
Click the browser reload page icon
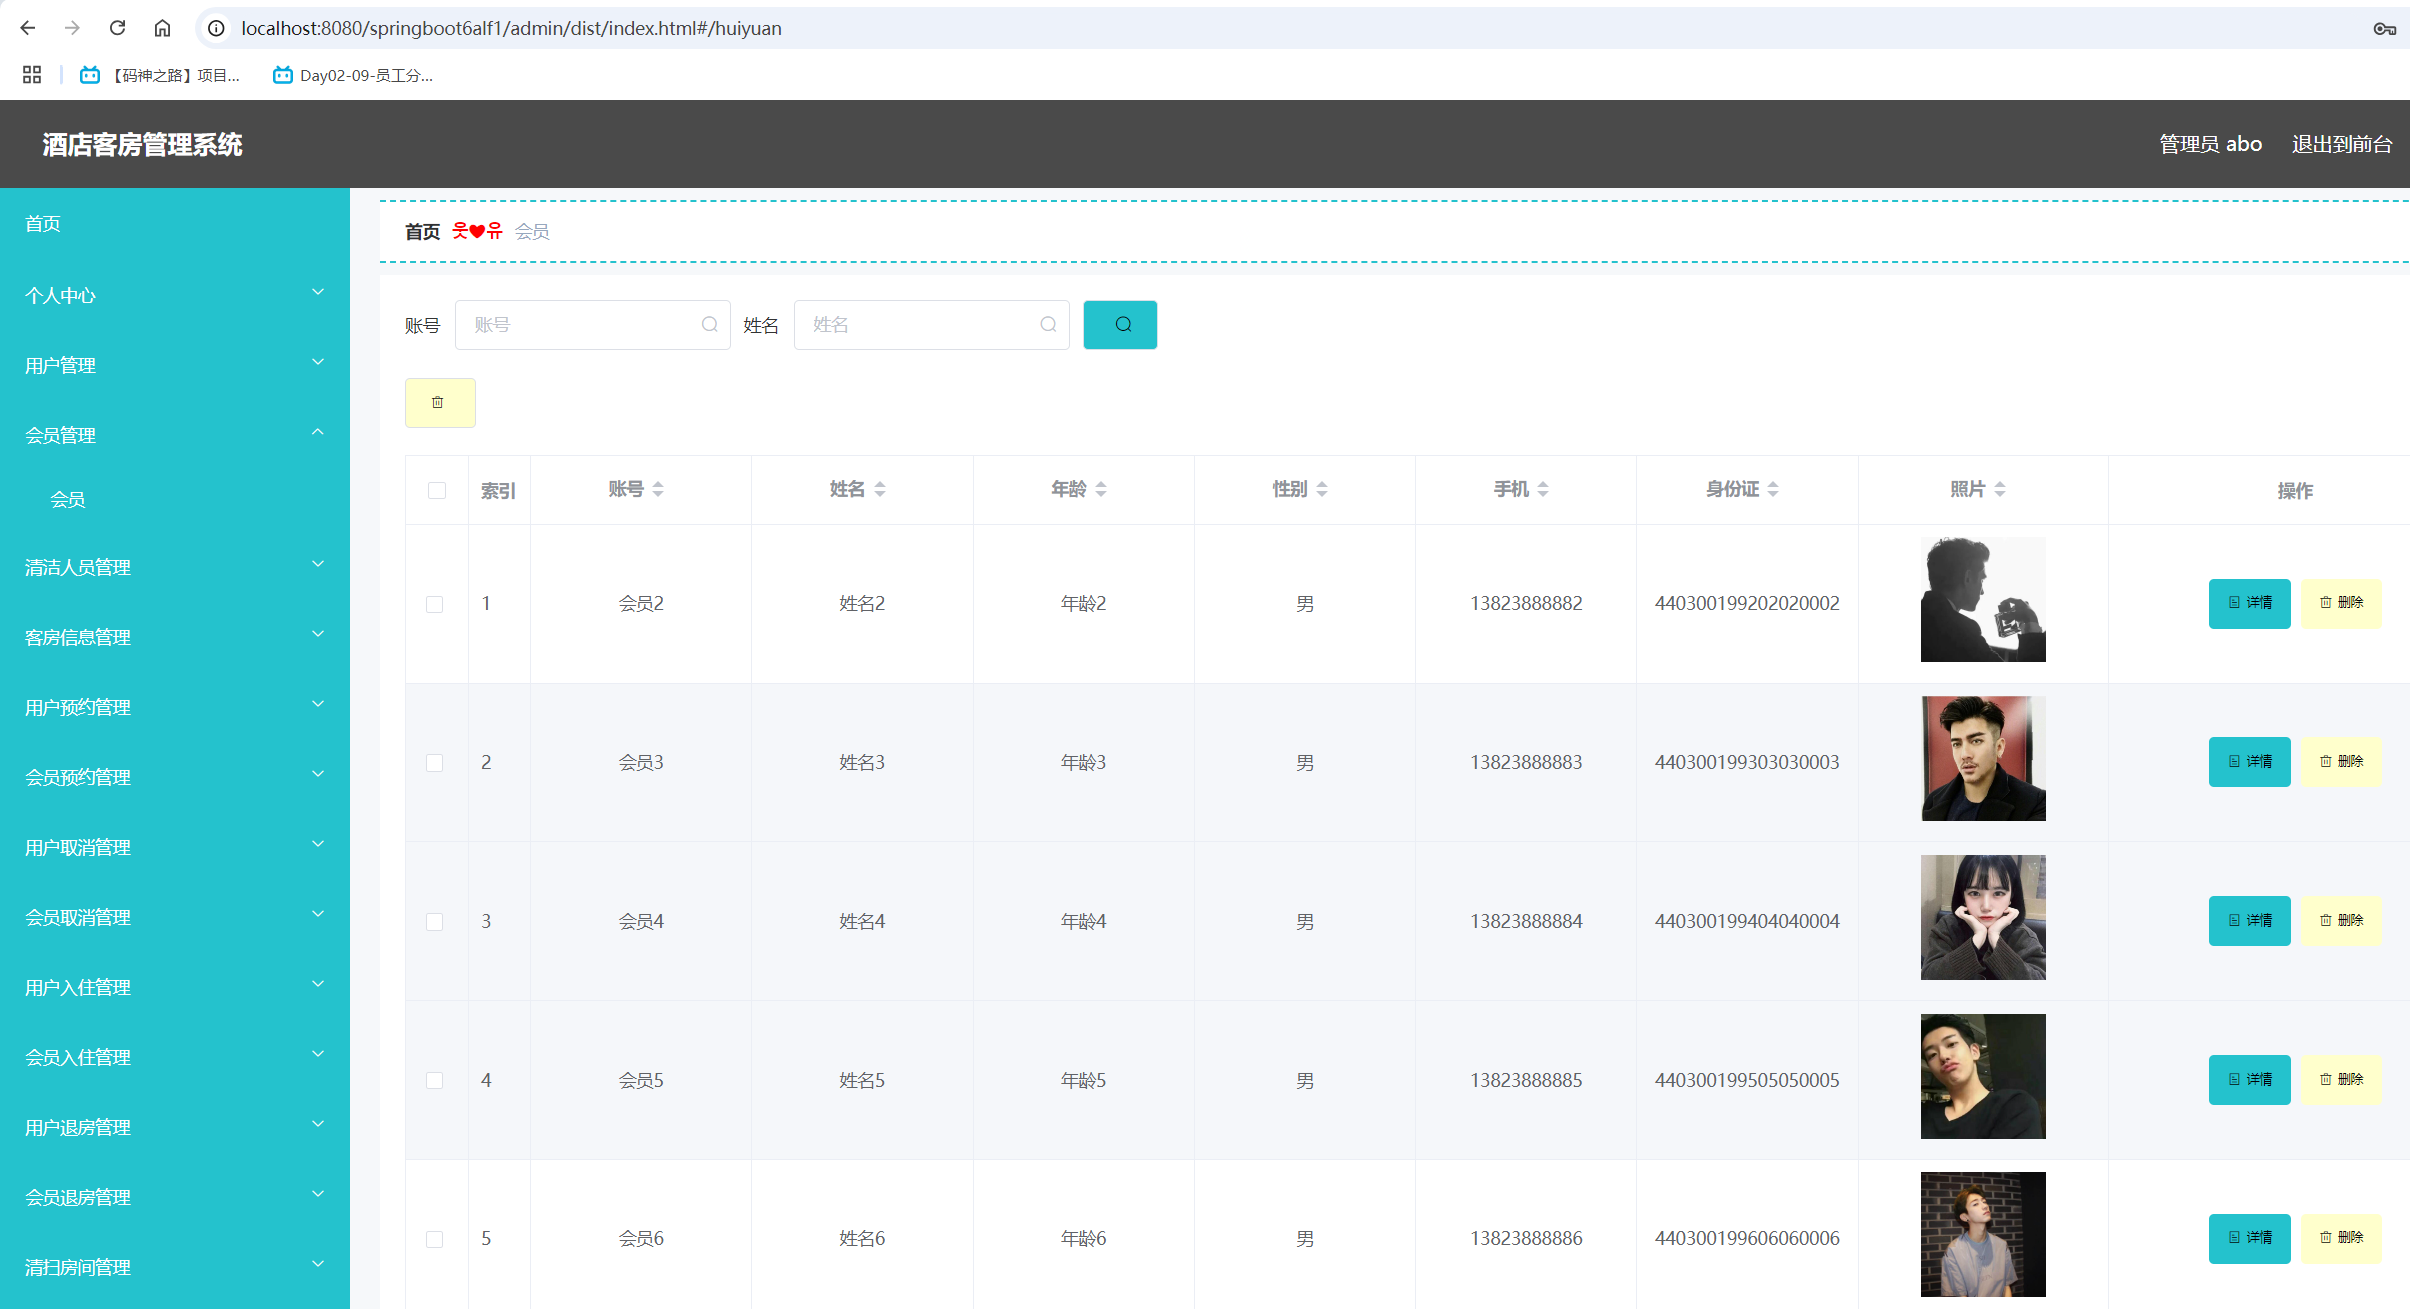tap(117, 28)
